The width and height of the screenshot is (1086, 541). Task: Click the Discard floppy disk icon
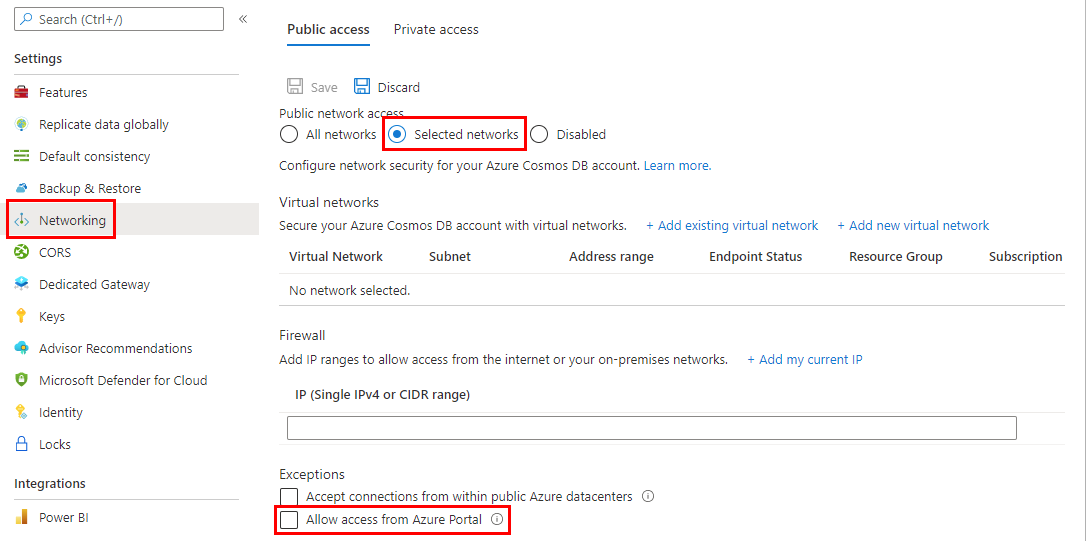tap(362, 87)
